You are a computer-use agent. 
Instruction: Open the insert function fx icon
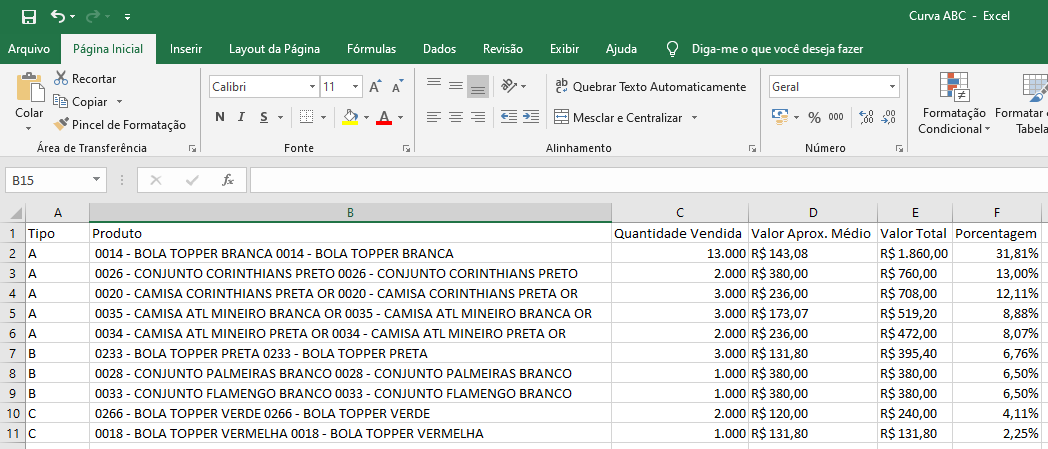[x=228, y=180]
